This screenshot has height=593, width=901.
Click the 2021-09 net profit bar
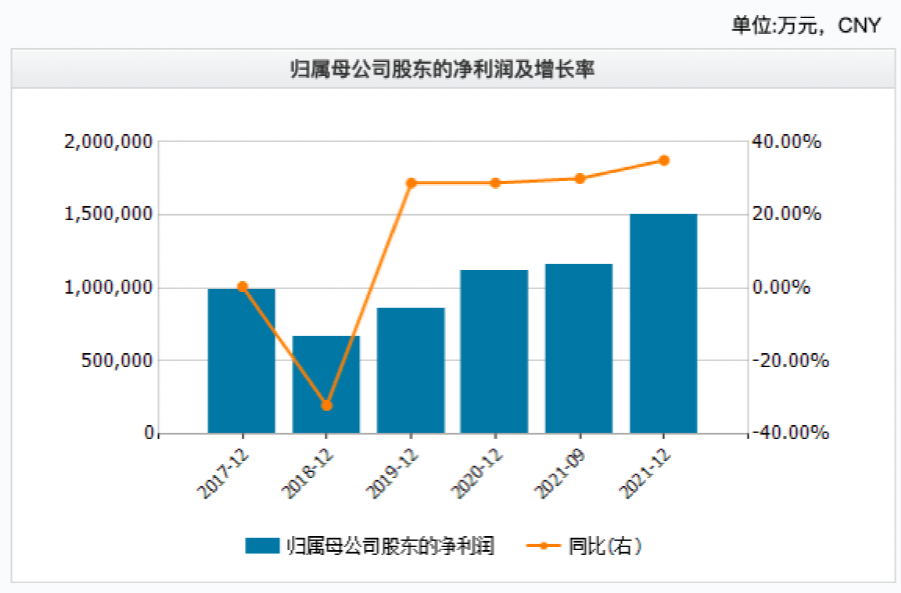(579, 349)
